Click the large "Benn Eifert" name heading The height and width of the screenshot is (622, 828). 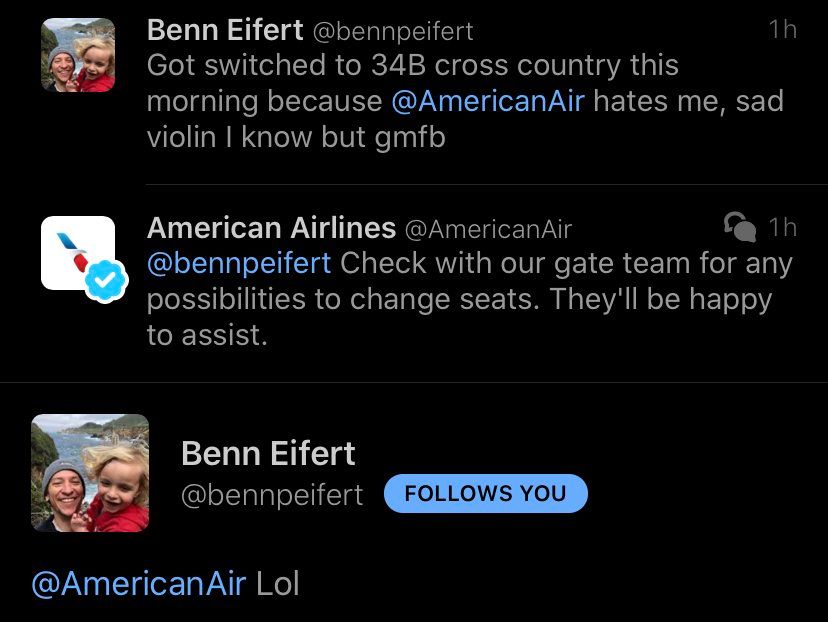(x=268, y=454)
